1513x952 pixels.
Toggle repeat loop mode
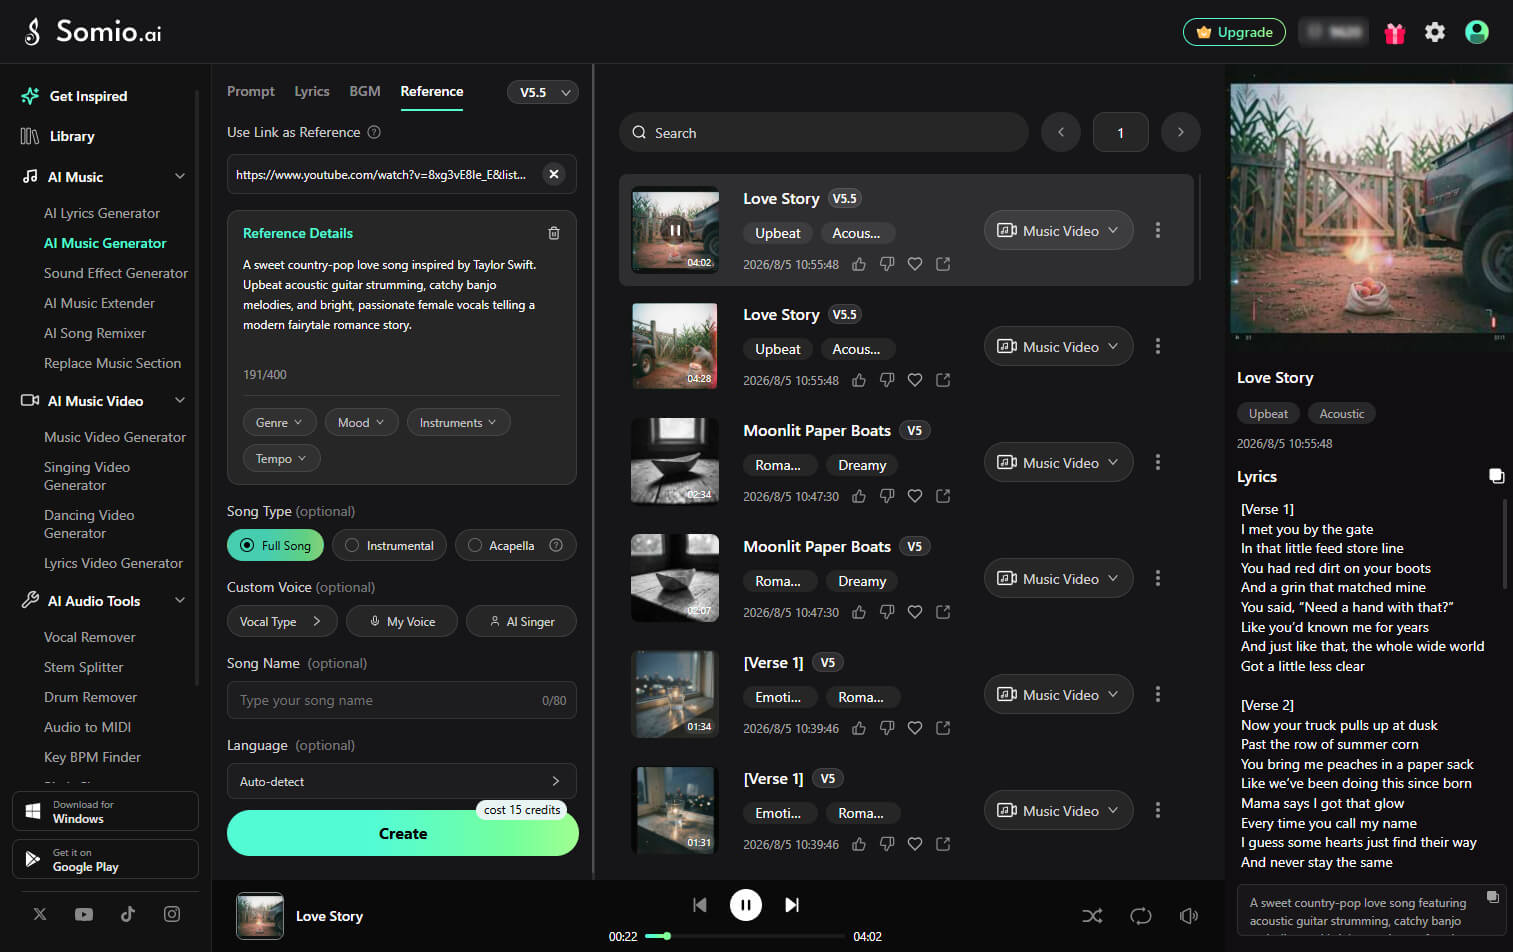(1141, 916)
